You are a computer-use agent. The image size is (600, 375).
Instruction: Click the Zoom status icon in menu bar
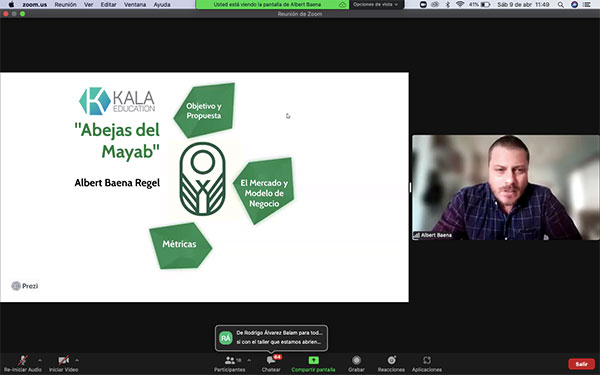[x=423, y=5]
